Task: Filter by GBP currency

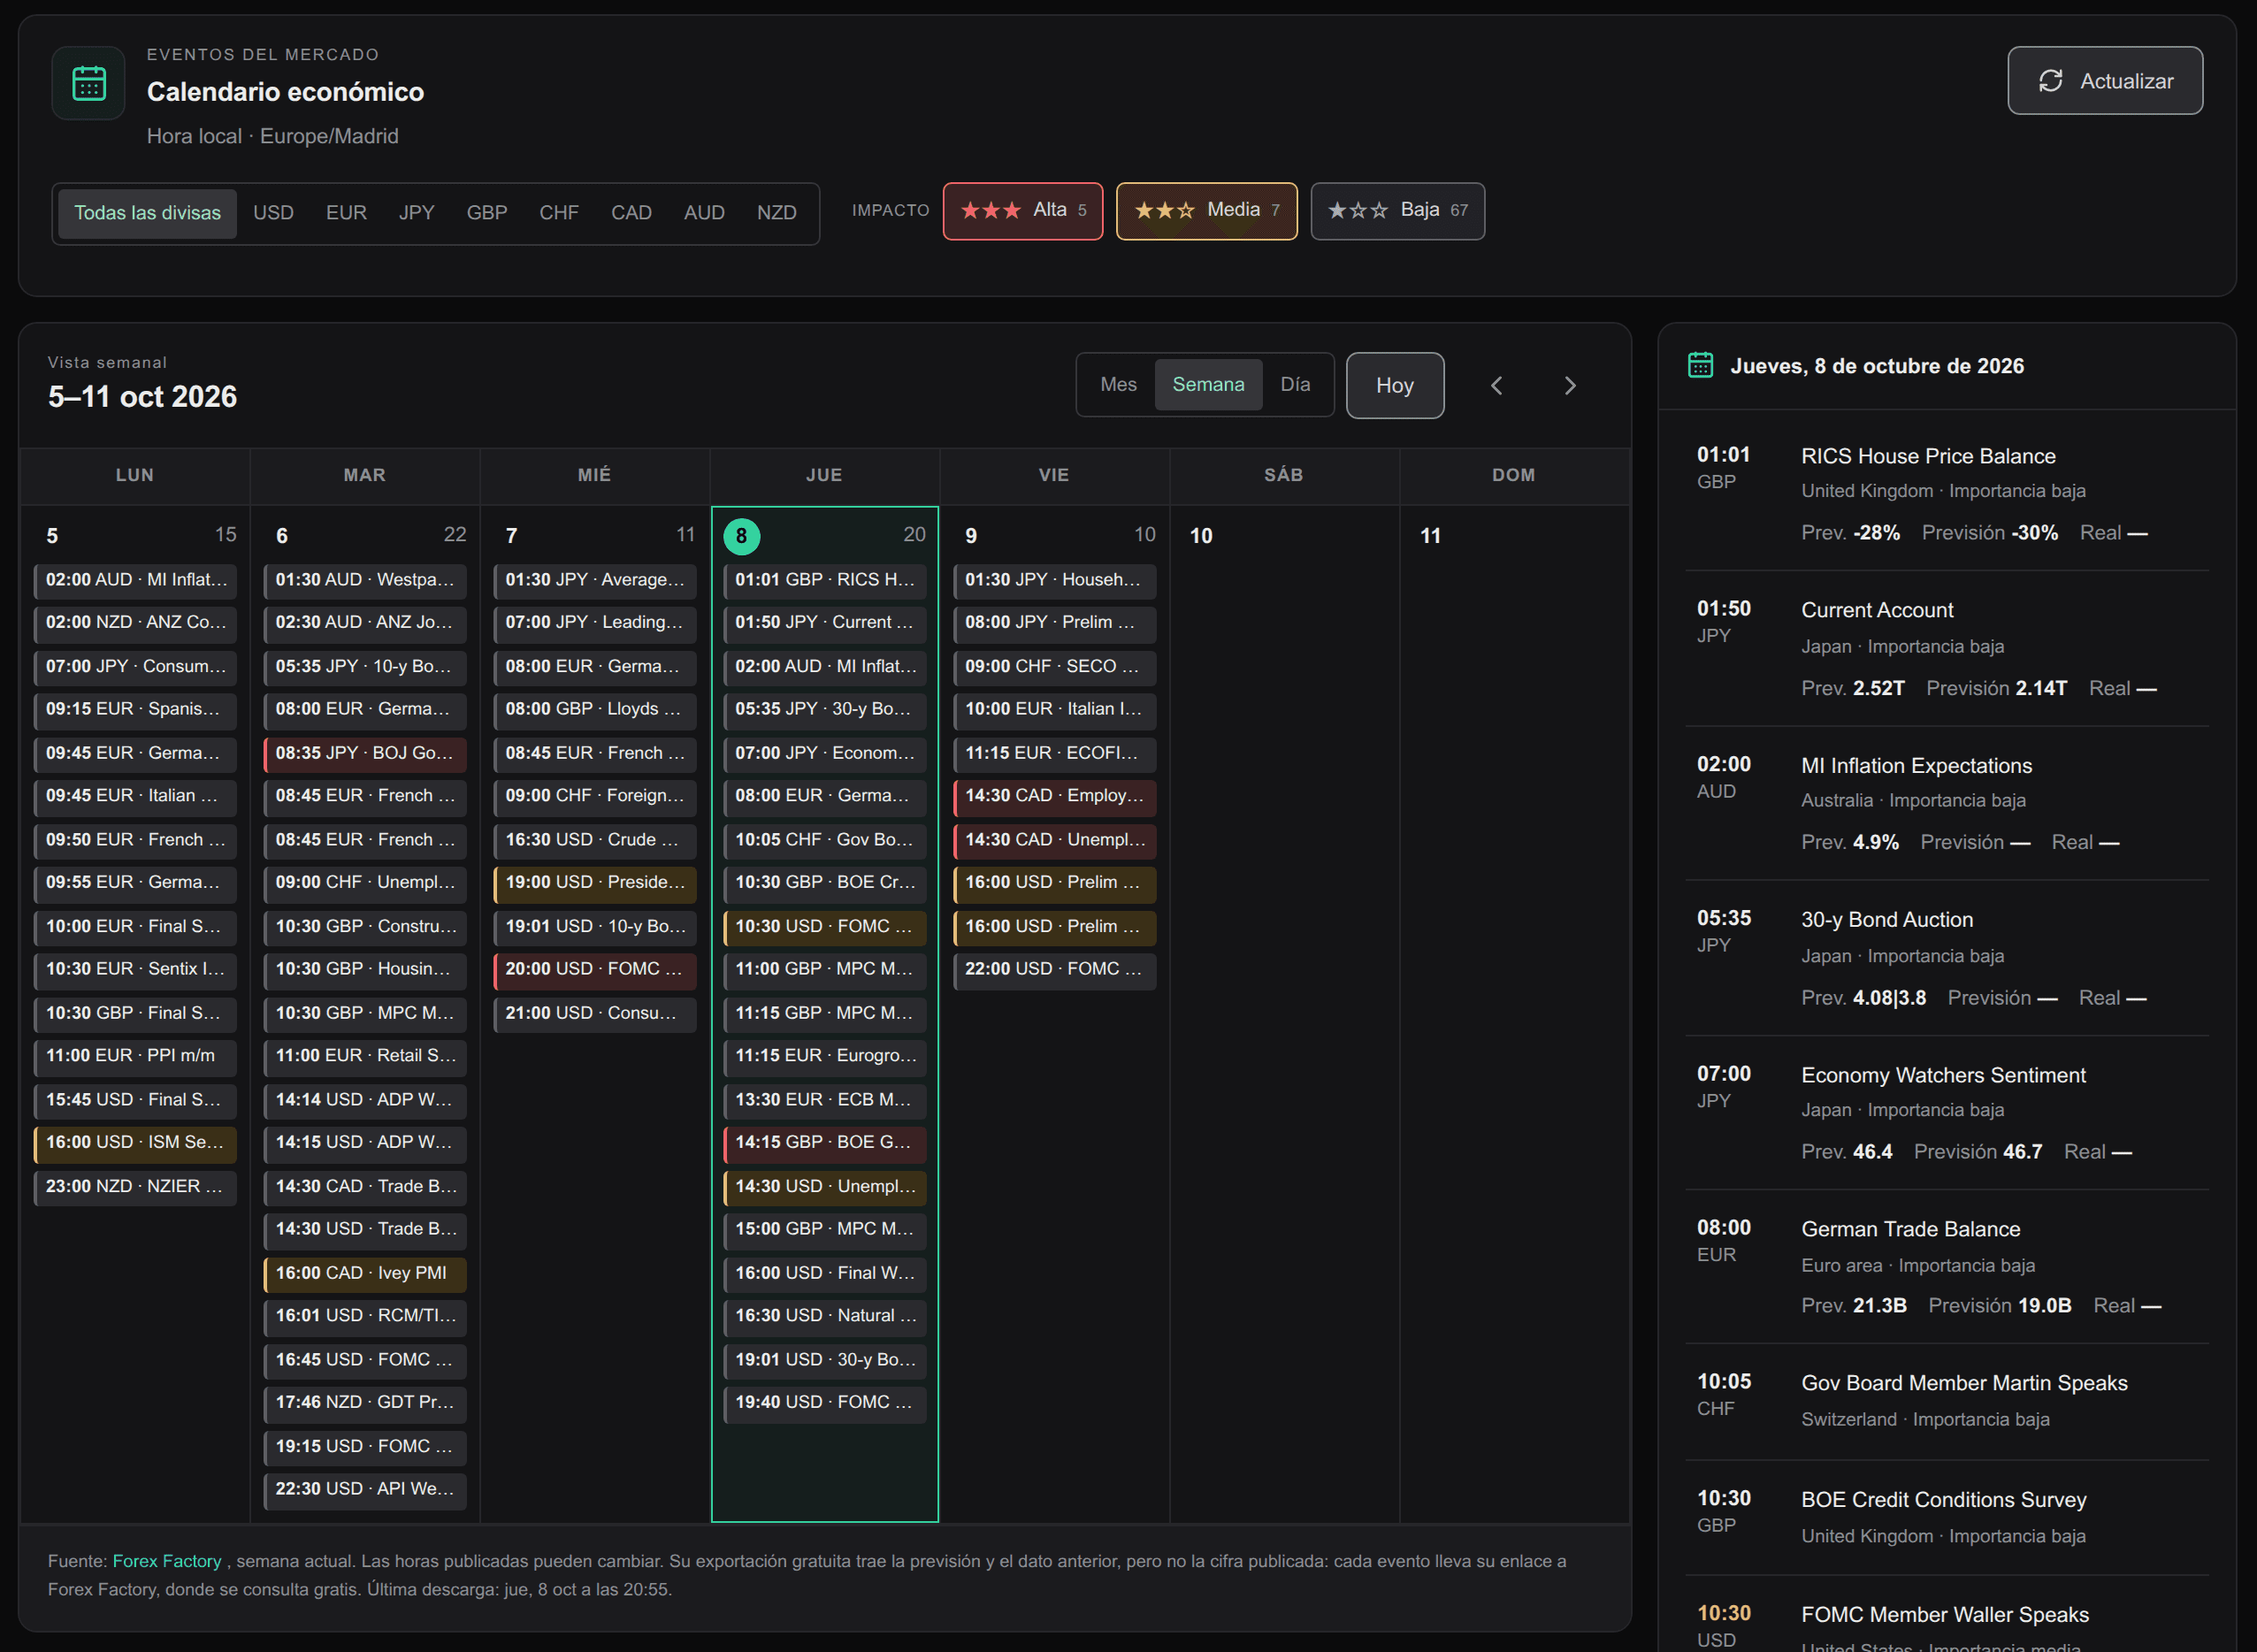Action: [487, 213]
